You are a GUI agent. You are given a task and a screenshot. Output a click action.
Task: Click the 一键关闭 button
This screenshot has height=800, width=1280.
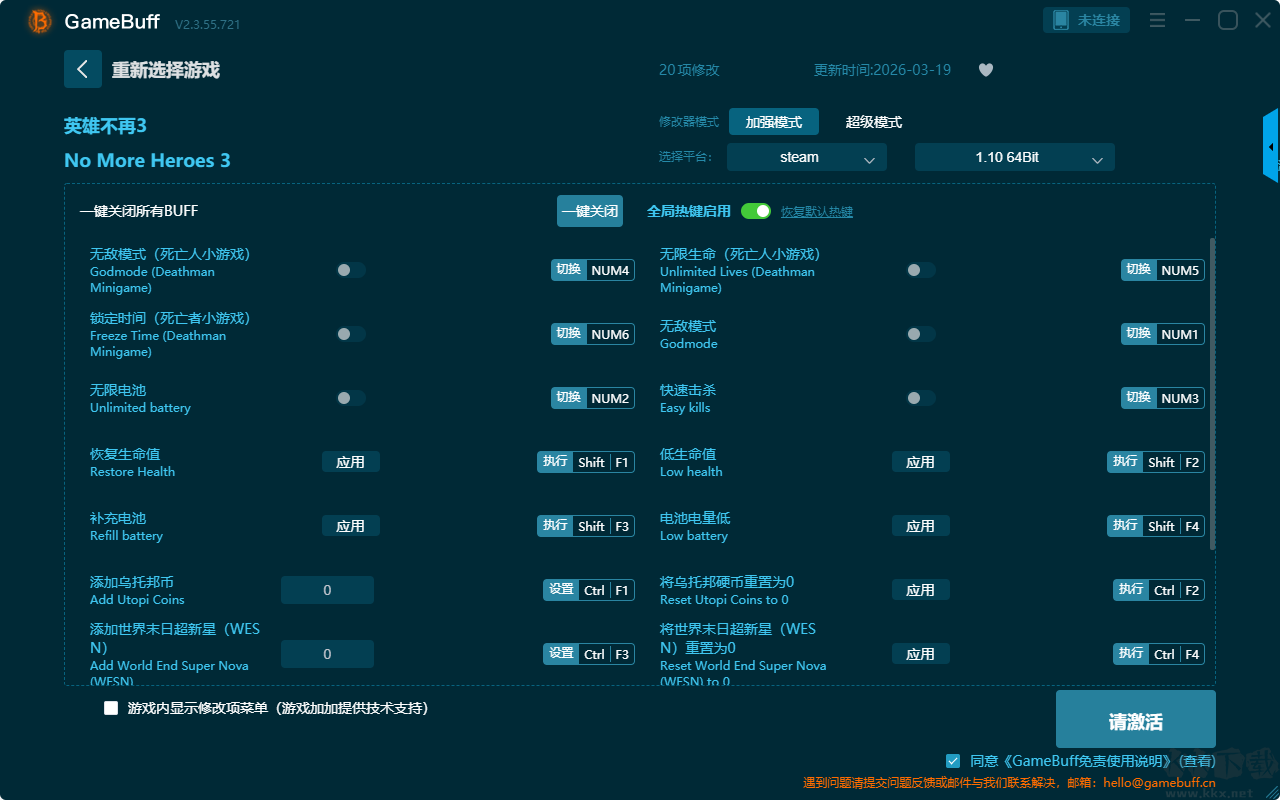click(x=590, y=211)
